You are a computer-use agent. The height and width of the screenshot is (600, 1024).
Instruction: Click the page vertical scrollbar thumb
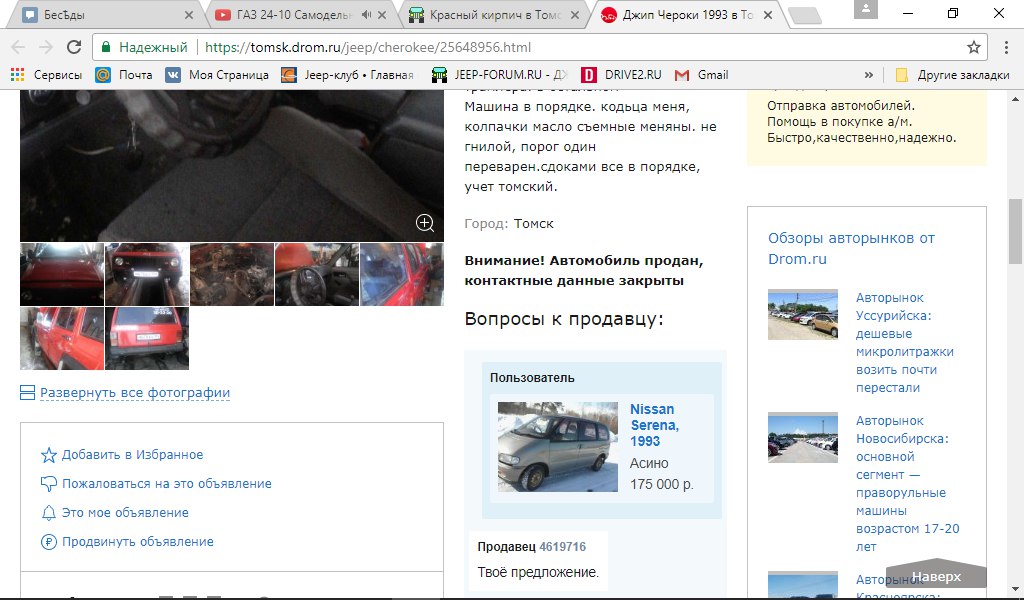(1015, 230)
